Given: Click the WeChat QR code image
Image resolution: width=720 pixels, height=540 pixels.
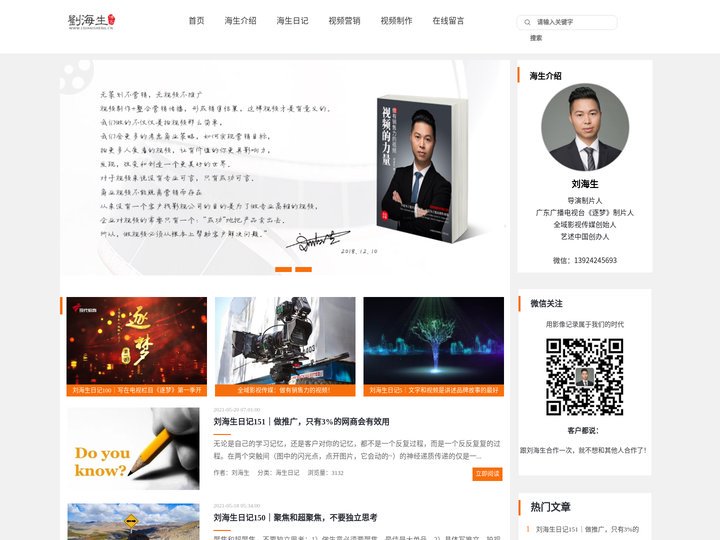Looking at the screenshot, I should point(585,377).
